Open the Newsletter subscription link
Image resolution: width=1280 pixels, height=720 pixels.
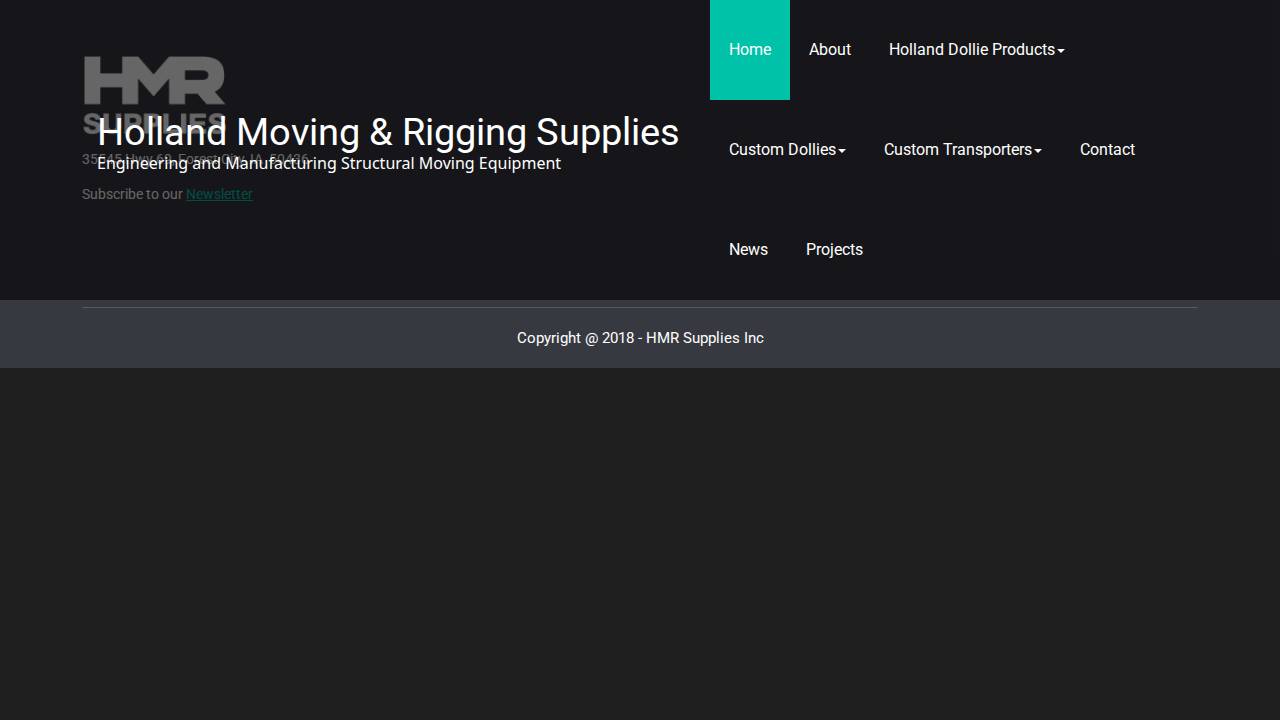point(219,194)
